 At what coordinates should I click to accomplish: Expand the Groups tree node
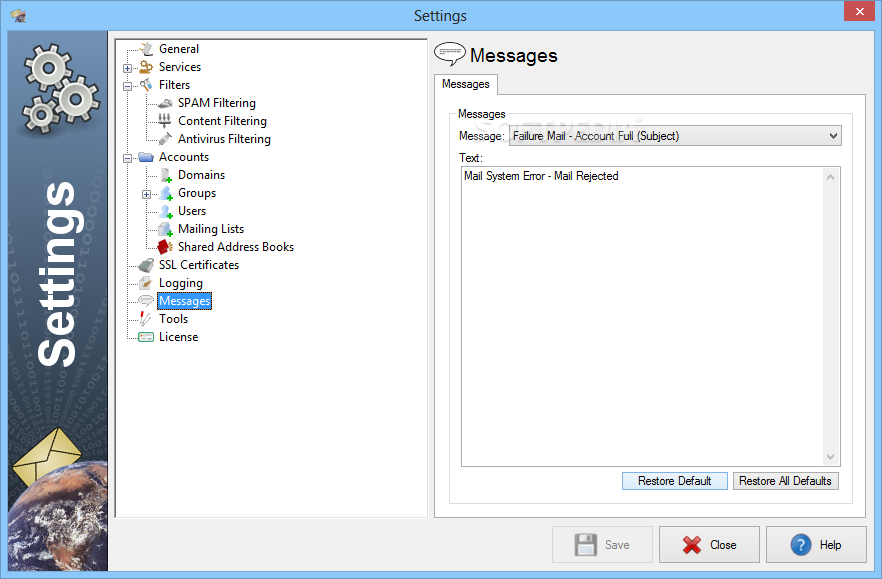(147, 194)
